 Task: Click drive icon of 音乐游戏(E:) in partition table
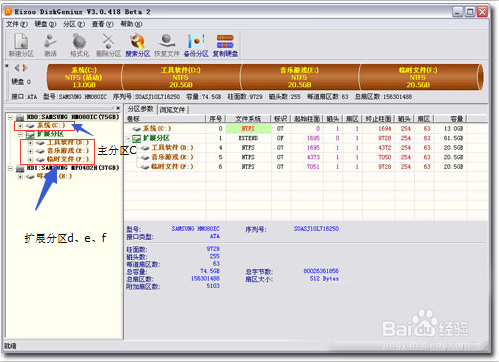pyautogui.click(x=145, y=157)
